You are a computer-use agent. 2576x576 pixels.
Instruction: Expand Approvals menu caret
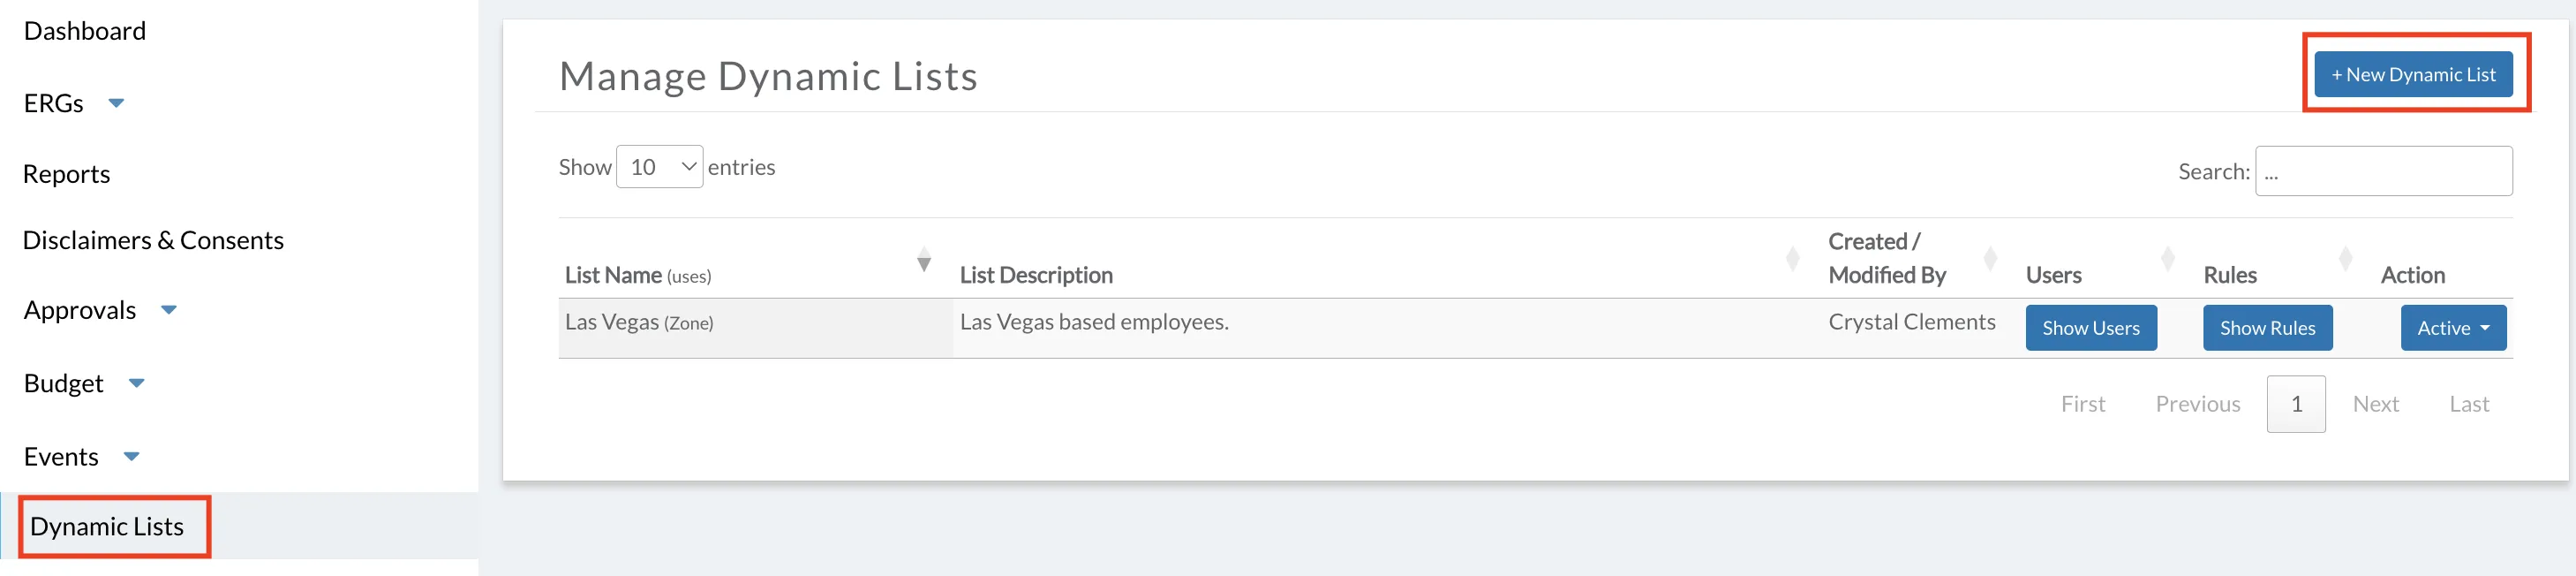pos(169,310)
